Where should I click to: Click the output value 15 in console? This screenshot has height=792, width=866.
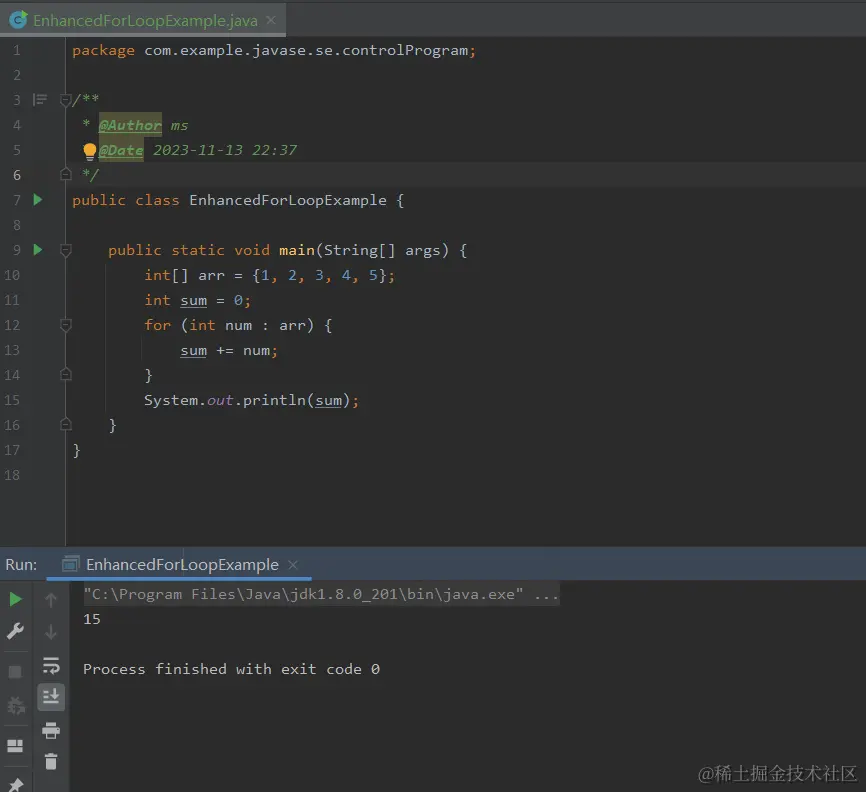92,619
